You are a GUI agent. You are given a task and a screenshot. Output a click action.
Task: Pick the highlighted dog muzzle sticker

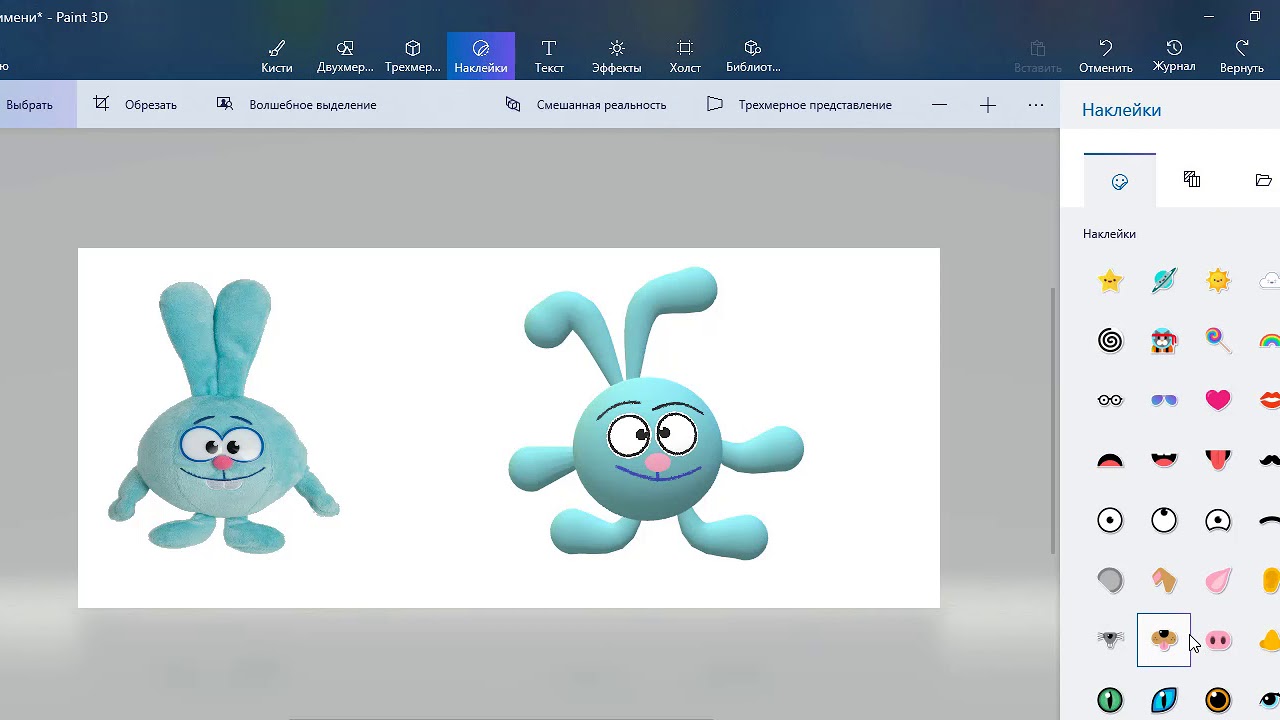pos(1164,640)
